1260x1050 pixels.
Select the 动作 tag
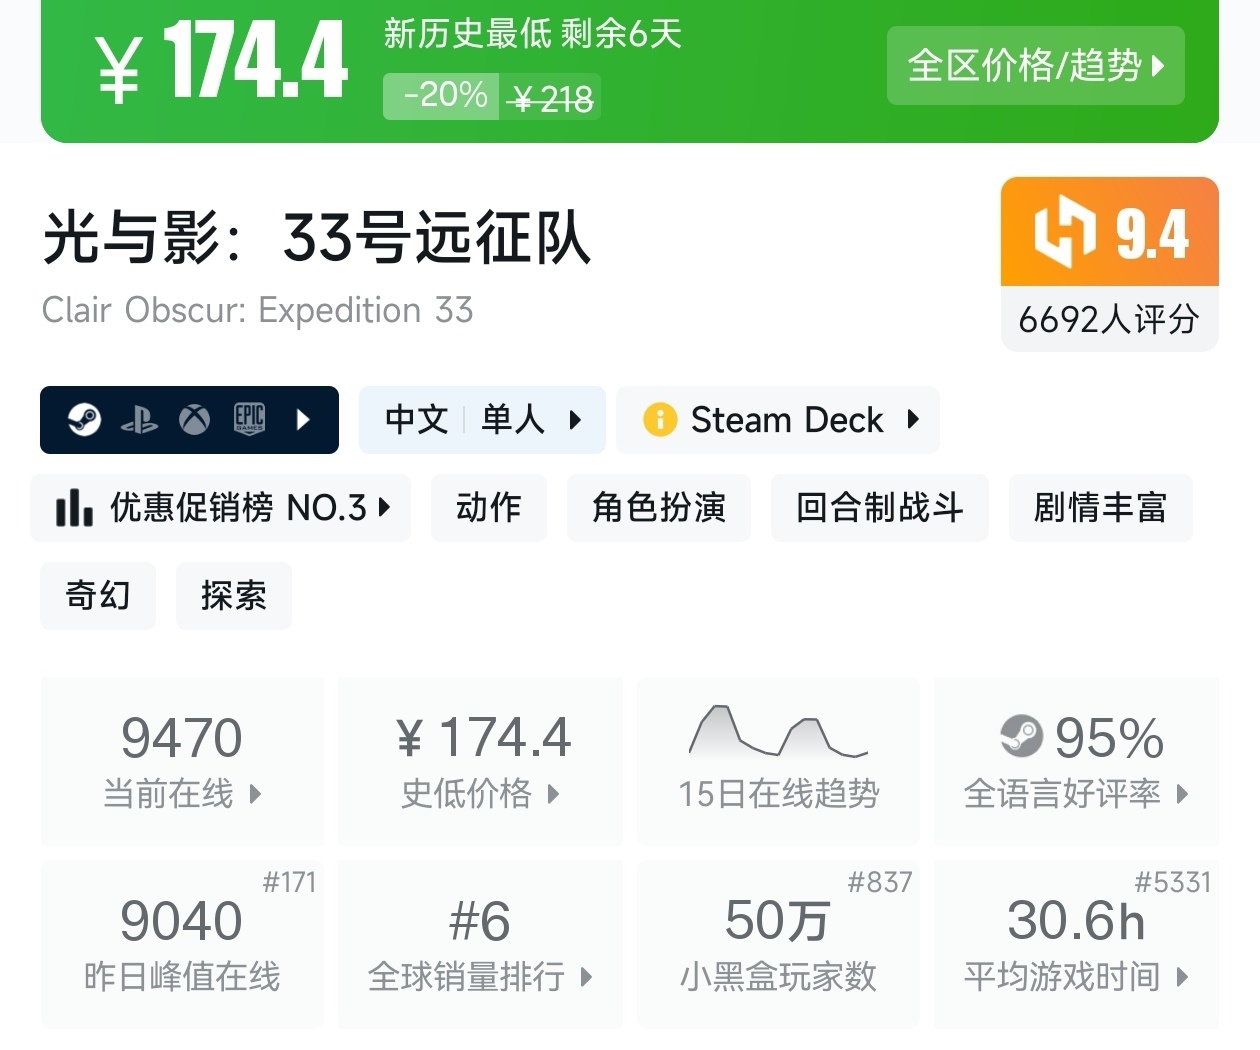tap(488, 508)
